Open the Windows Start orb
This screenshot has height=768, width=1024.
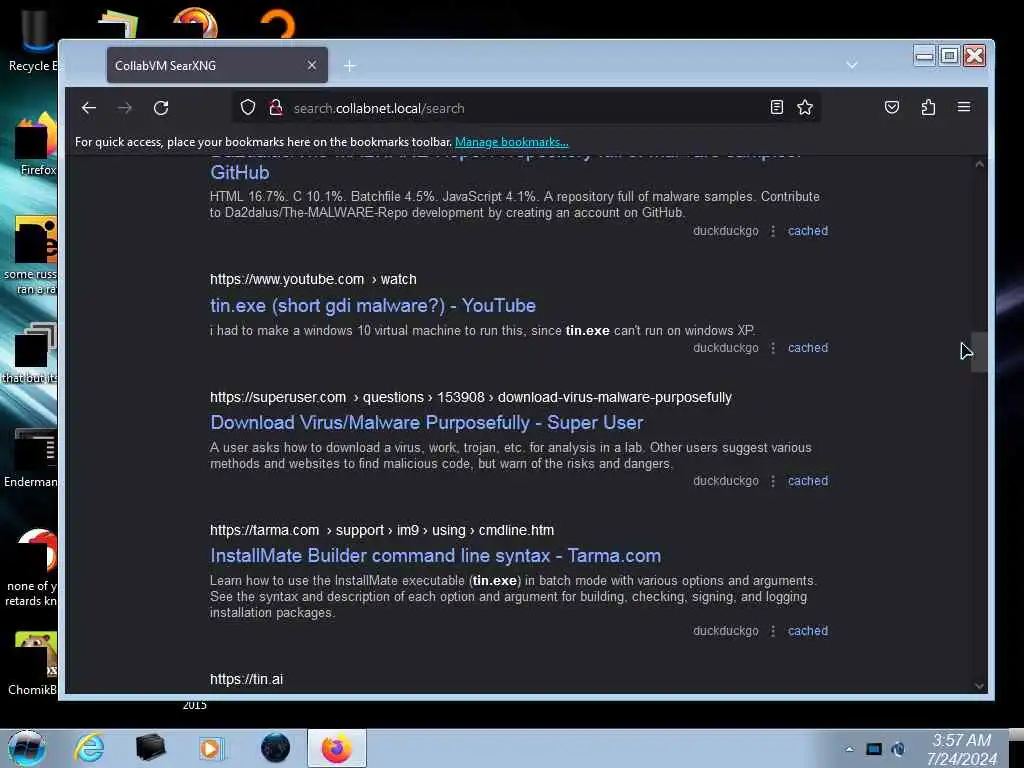[x=27, y=748]
